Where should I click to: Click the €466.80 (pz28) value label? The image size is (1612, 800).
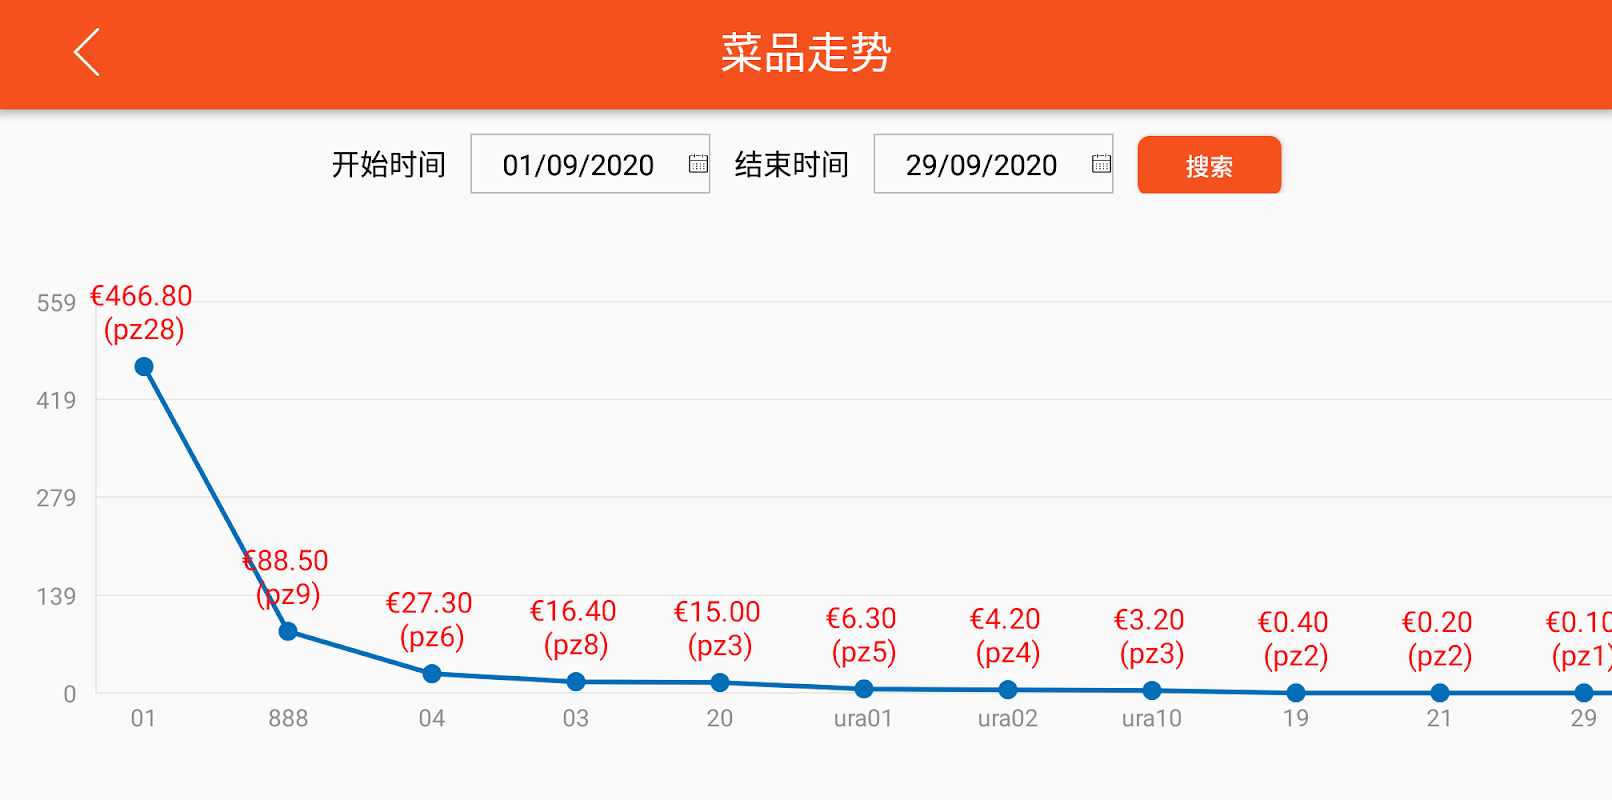coord(142,313)
